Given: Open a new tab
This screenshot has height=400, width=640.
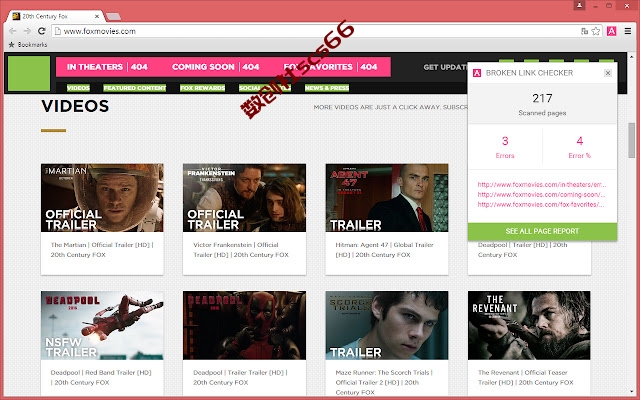Looking at the screenshot, I should pos(113,17).
